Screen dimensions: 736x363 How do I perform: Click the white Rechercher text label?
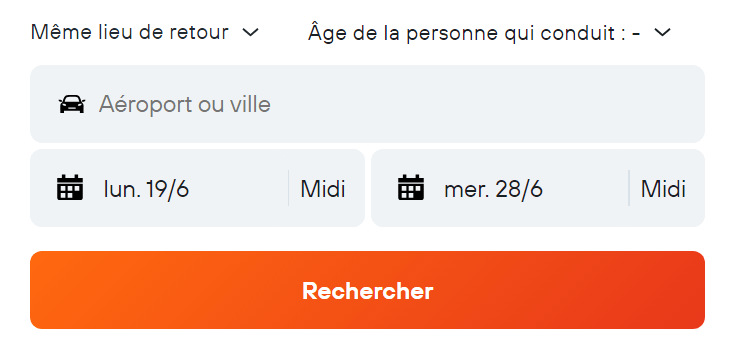[368, 291]
